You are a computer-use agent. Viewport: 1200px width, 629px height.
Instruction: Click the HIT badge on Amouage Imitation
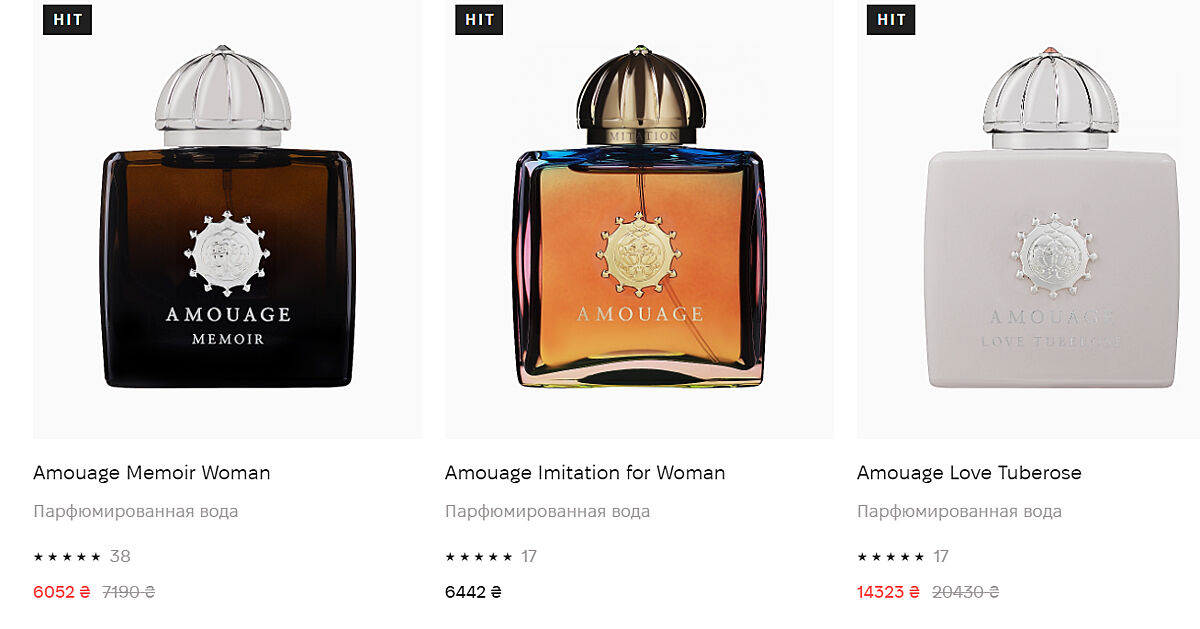point(479,19)
